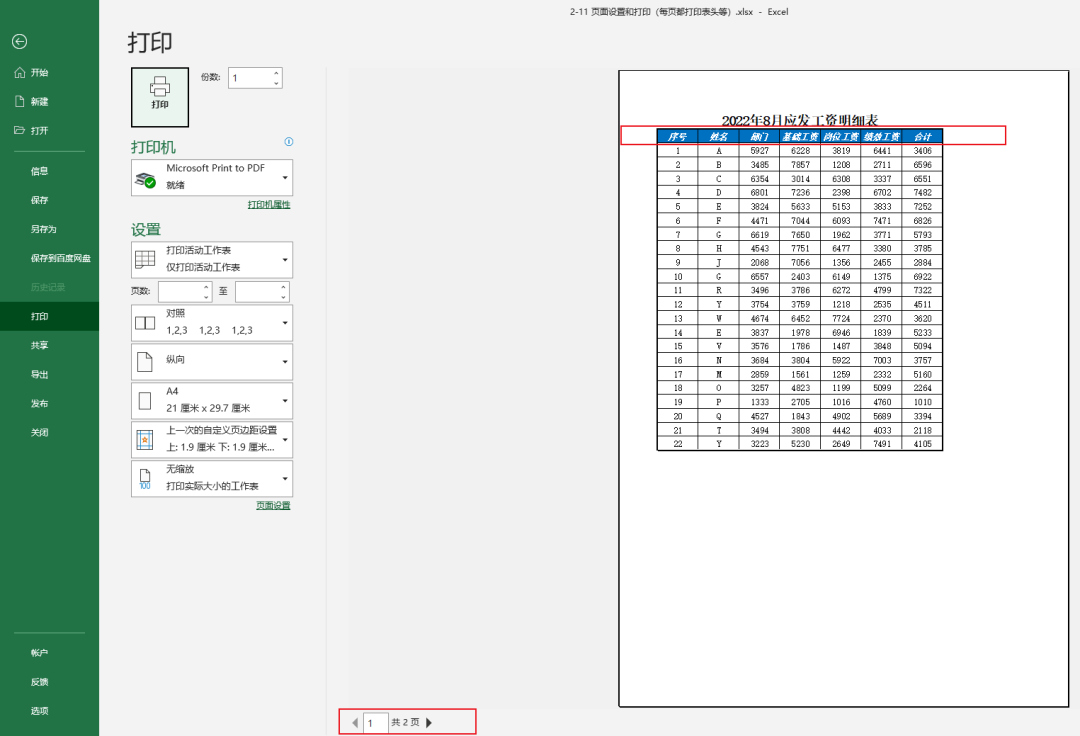Select 发布 Publish in sidebar
Image resolution: width=1080 pixels, height=736 pixels.
[50, 403]
